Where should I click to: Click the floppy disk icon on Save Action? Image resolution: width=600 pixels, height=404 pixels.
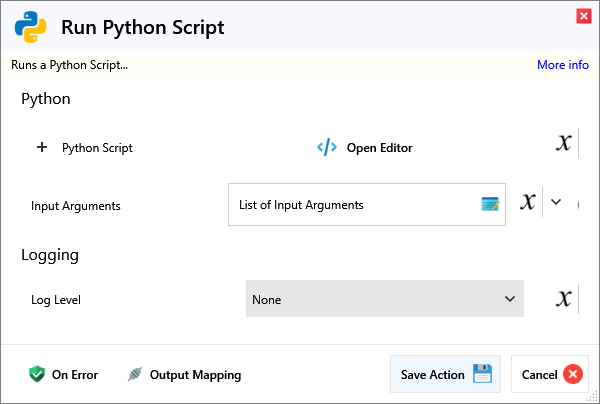(x=482, y=375)
